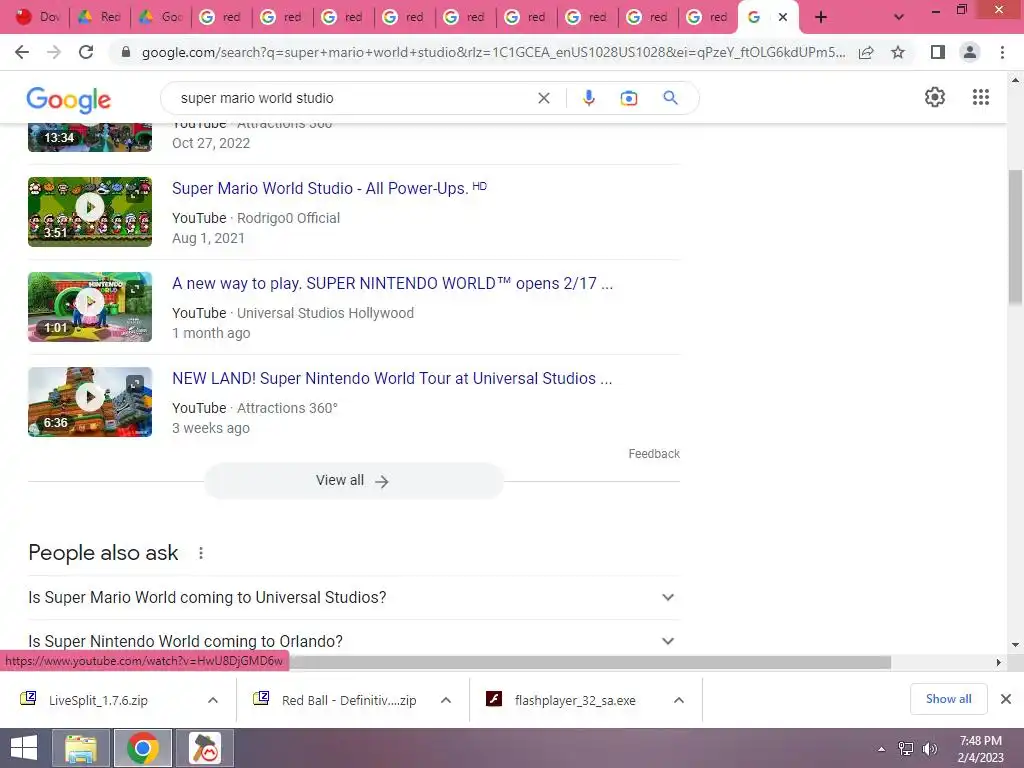This screenshot has height=768, width=1024.
Task: Click View all videos button
Action: point(353,481)
